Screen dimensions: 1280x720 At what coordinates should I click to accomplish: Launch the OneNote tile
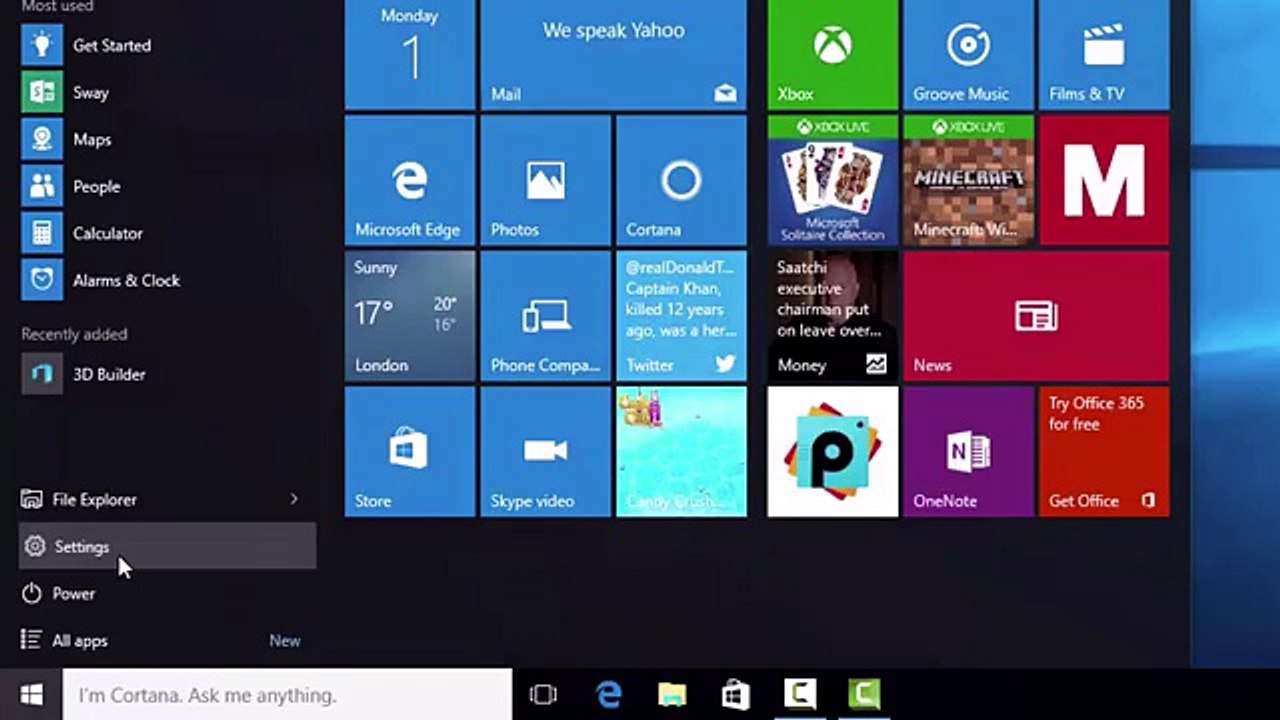[968, 452]
